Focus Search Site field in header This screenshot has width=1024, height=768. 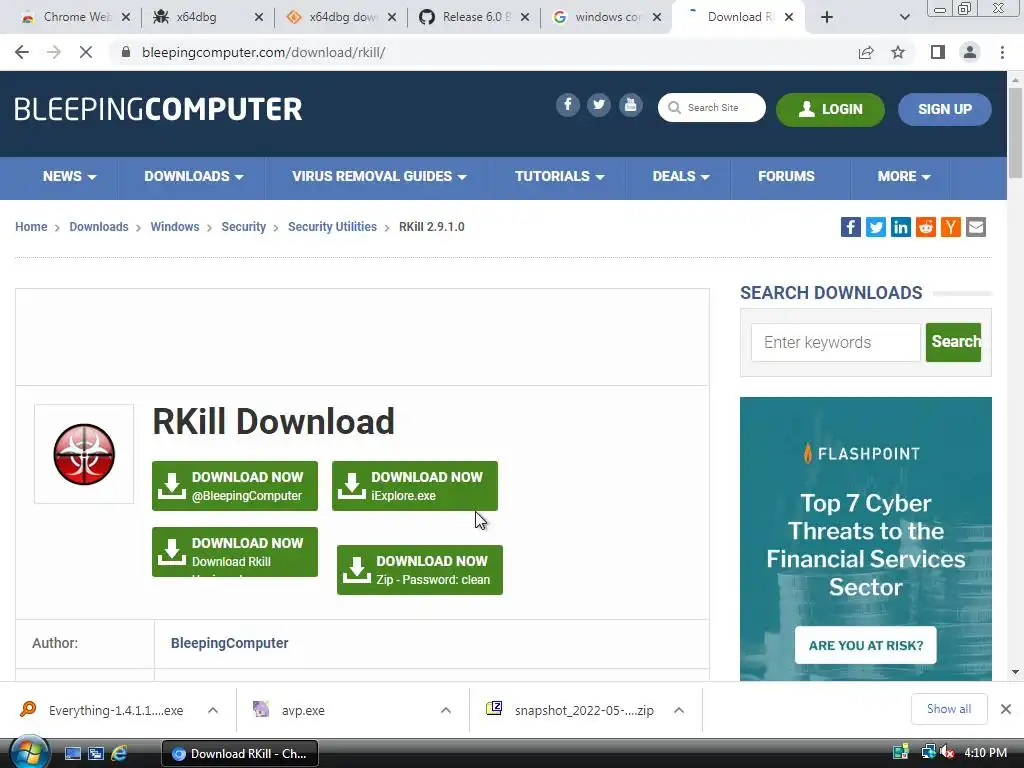click(x=712, y=107)
